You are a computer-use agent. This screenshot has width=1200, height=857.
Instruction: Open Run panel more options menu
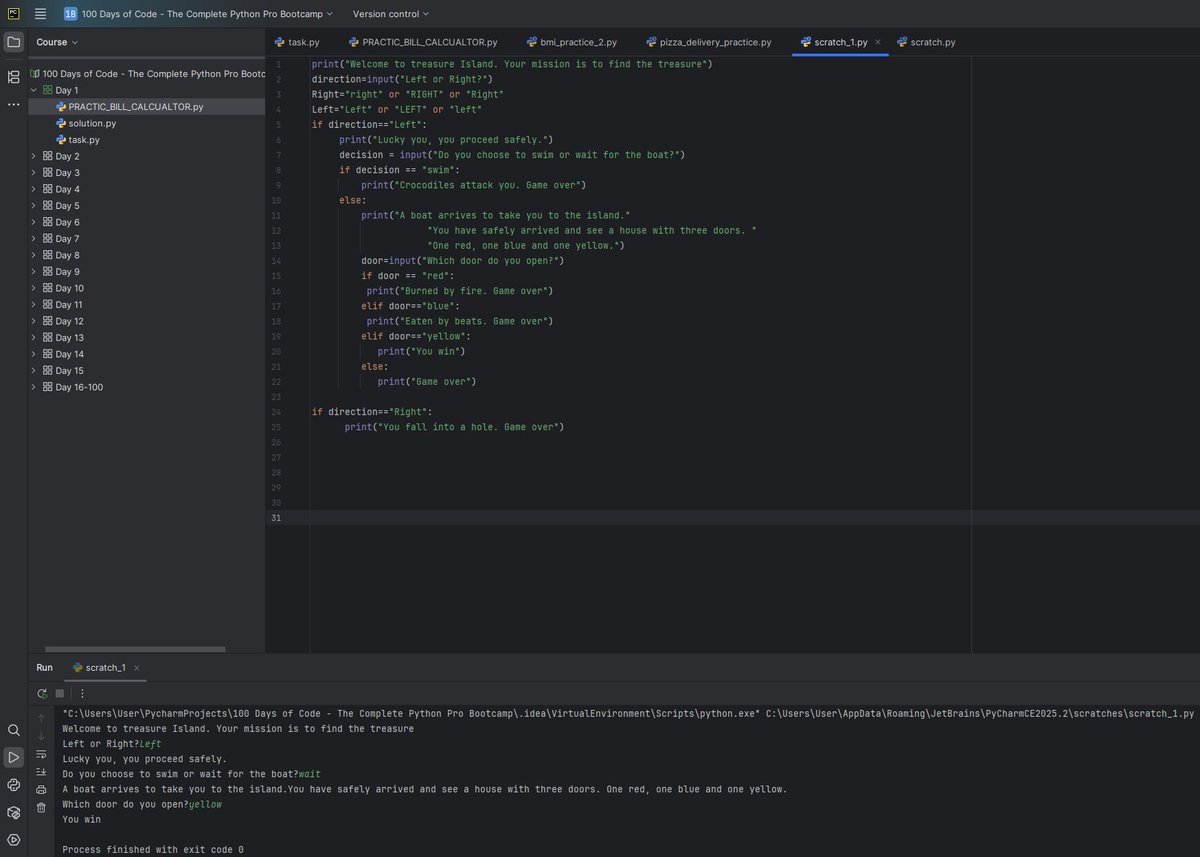coord(82,693)
